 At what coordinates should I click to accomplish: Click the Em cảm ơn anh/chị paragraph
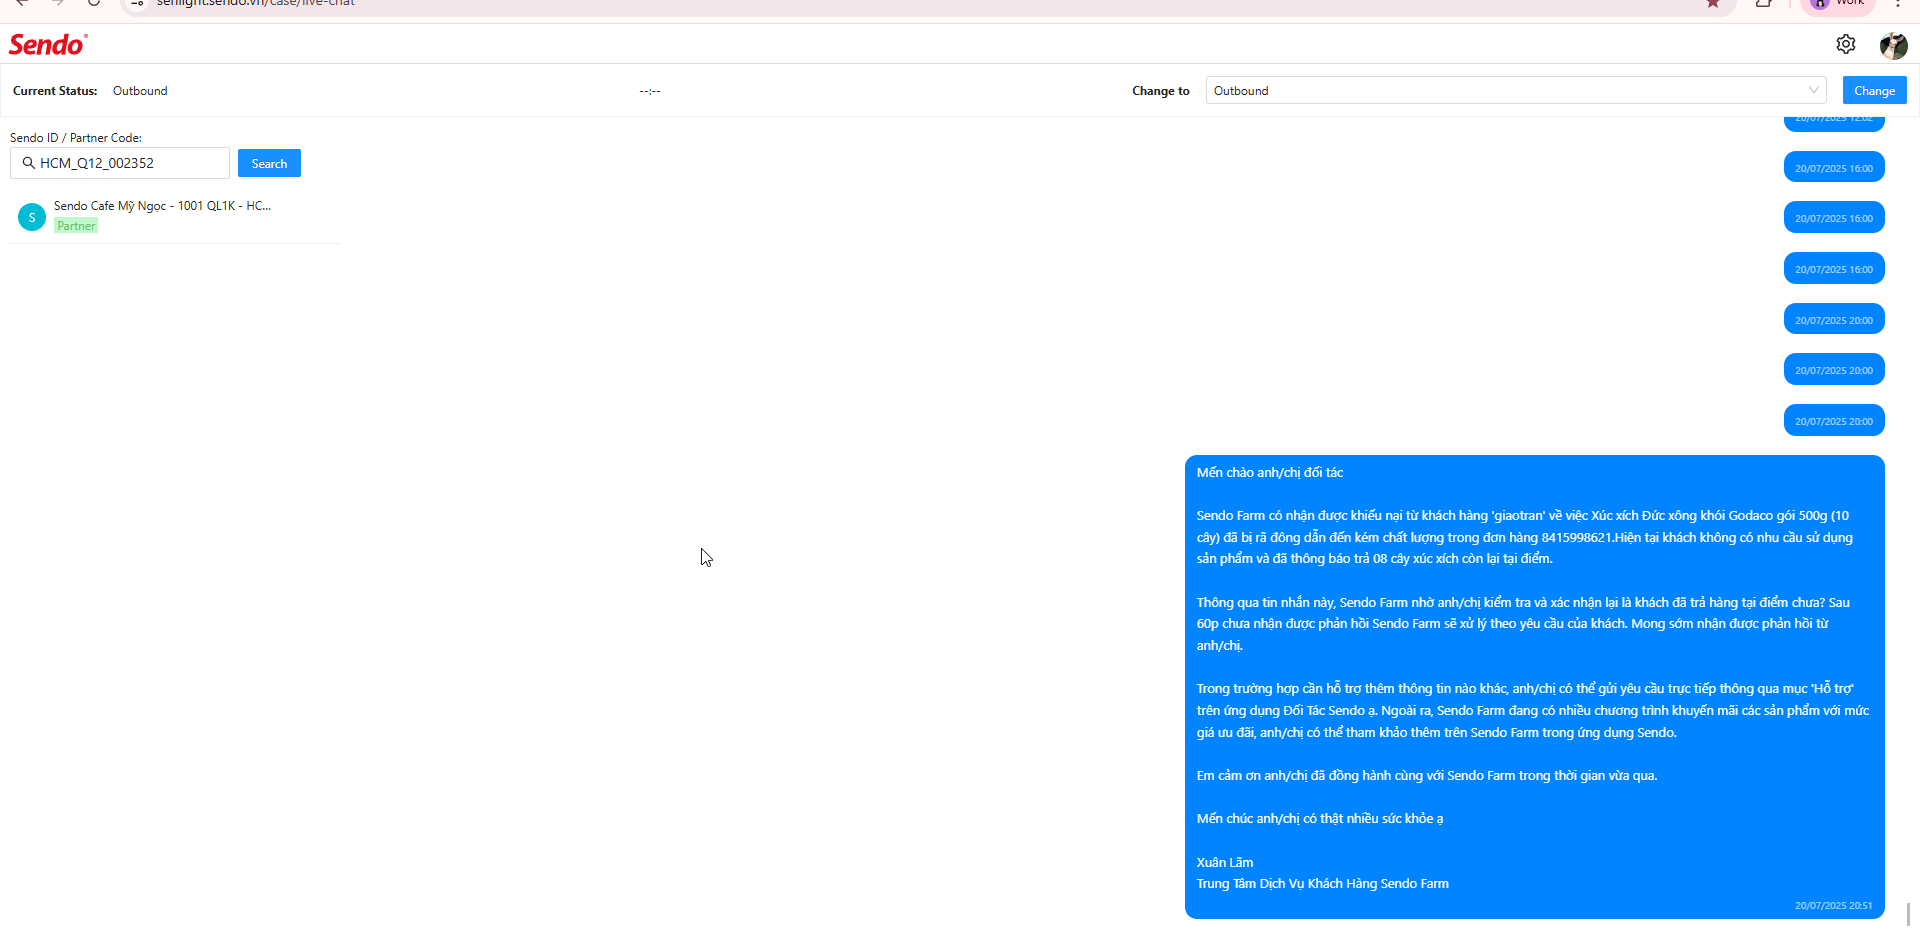(1426, 776)
